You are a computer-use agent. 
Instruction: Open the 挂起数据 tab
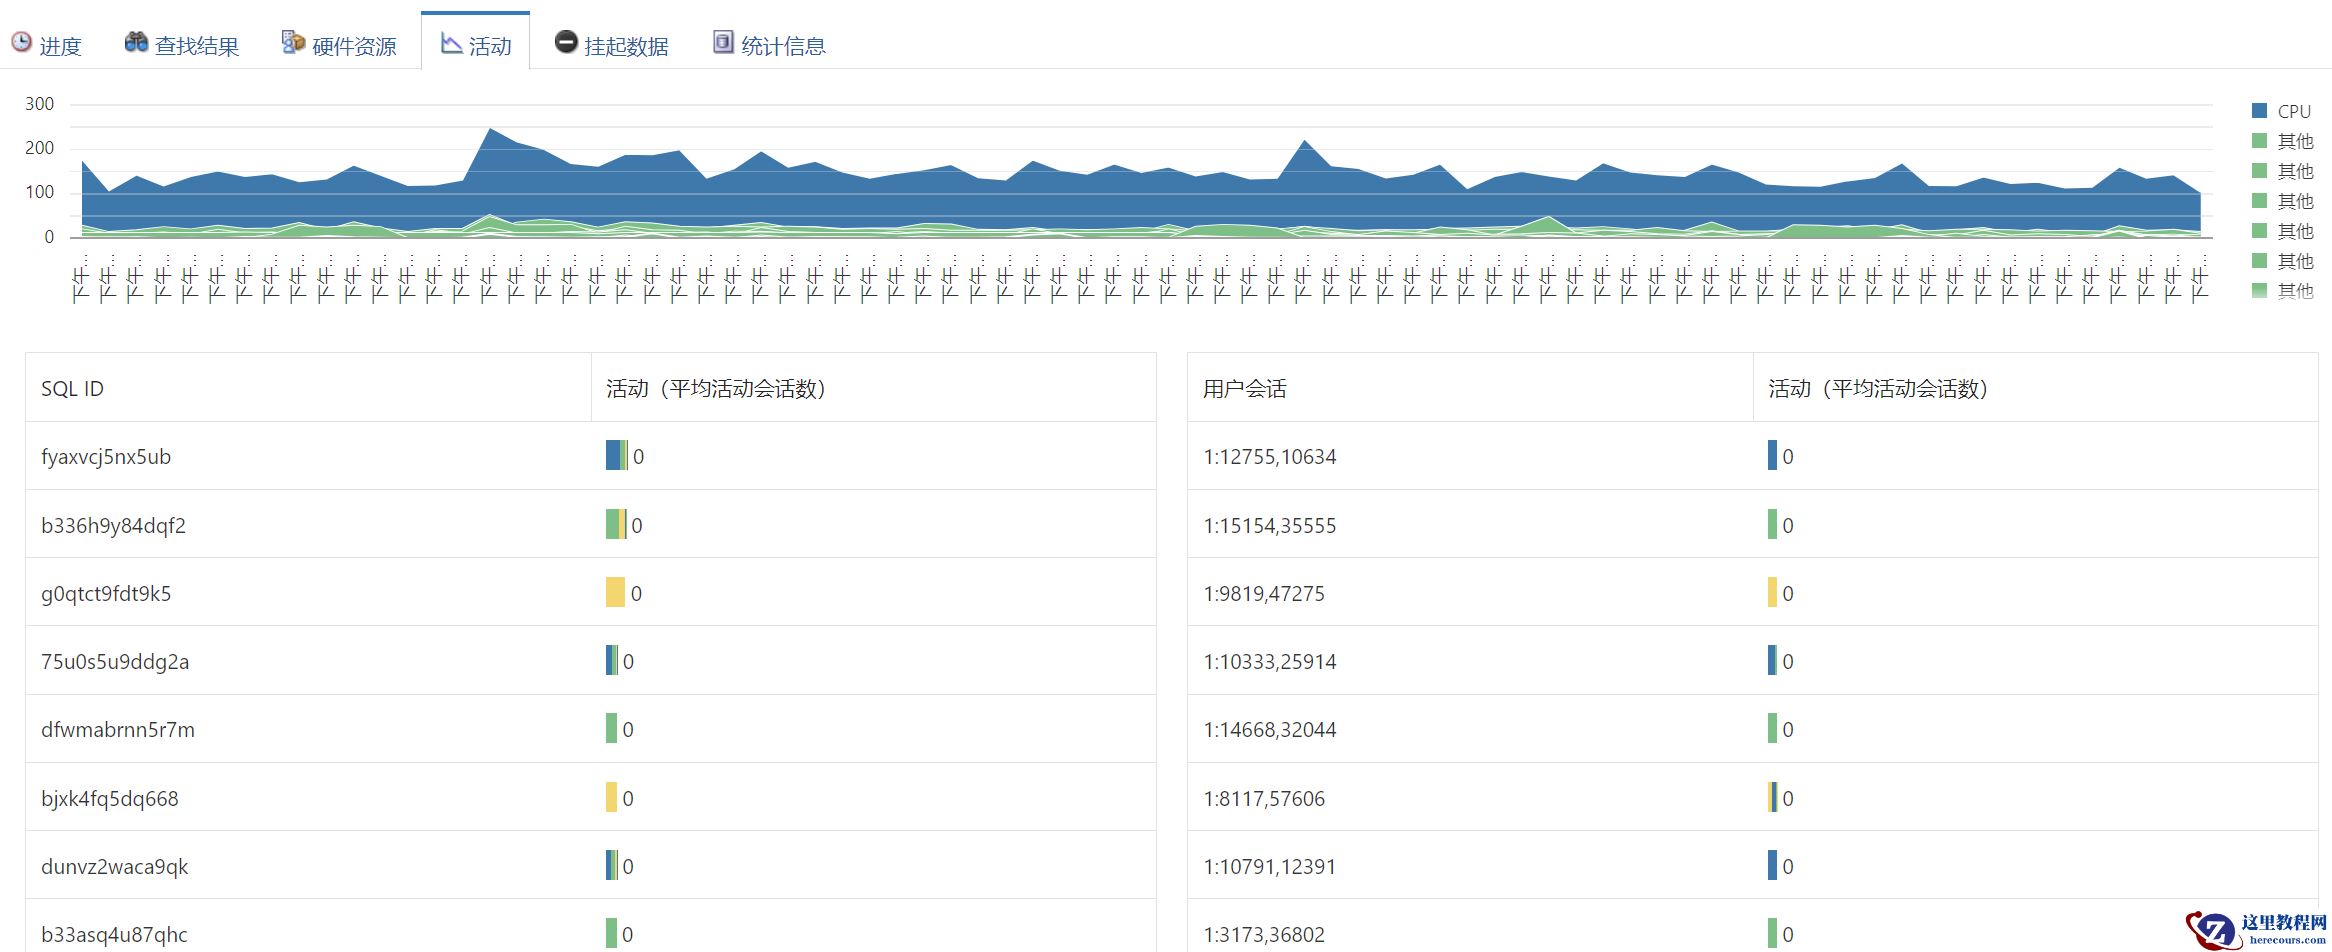(611, 45)
